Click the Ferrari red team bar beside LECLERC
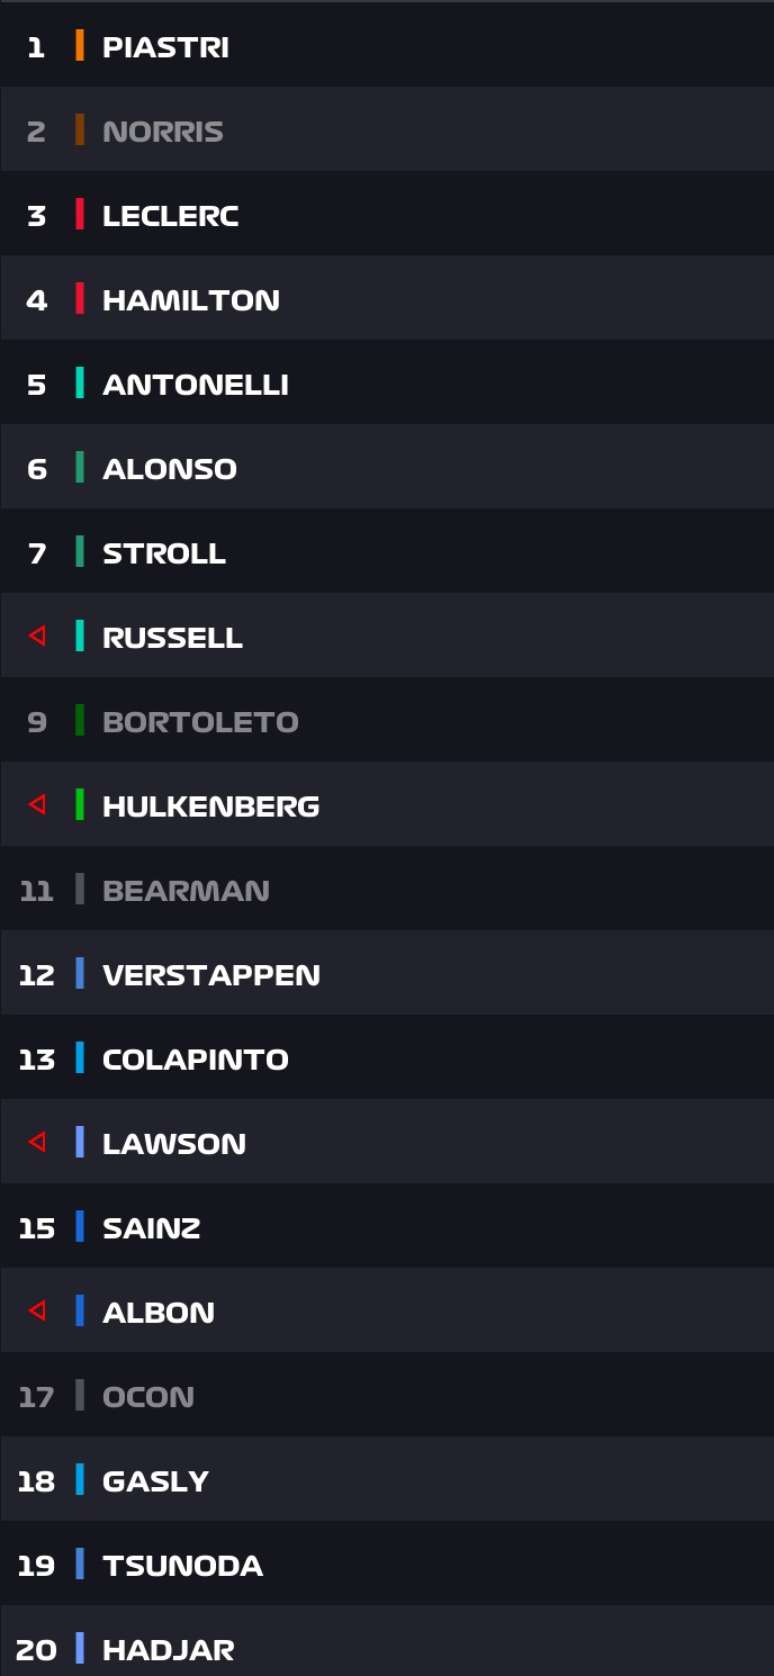This screenshot has height=1676, width=774. pyautogui.click(x=82, y=215)
